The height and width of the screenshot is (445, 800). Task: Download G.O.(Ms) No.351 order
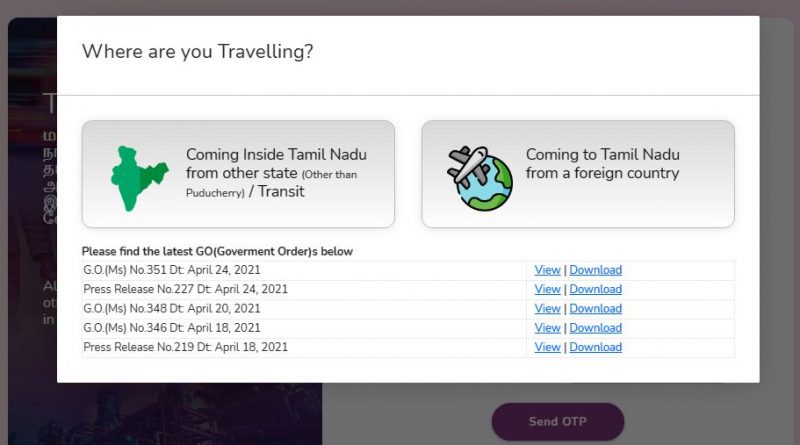click(x=595, y=270)
